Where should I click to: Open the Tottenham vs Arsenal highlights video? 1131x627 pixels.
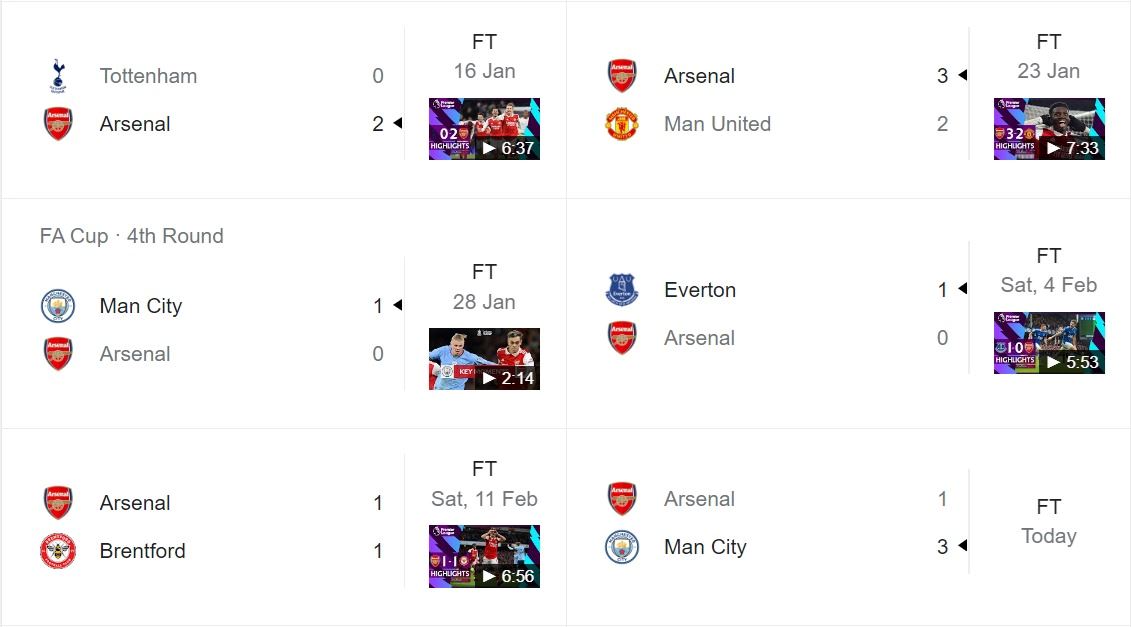[484, 128]
